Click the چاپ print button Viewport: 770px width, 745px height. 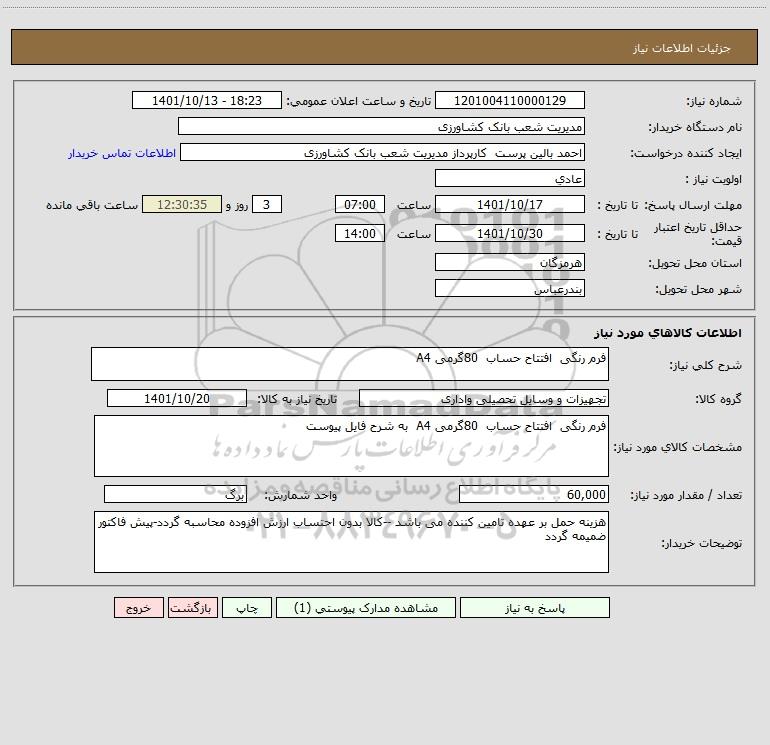pyautogui.click(x=247, y=607)
